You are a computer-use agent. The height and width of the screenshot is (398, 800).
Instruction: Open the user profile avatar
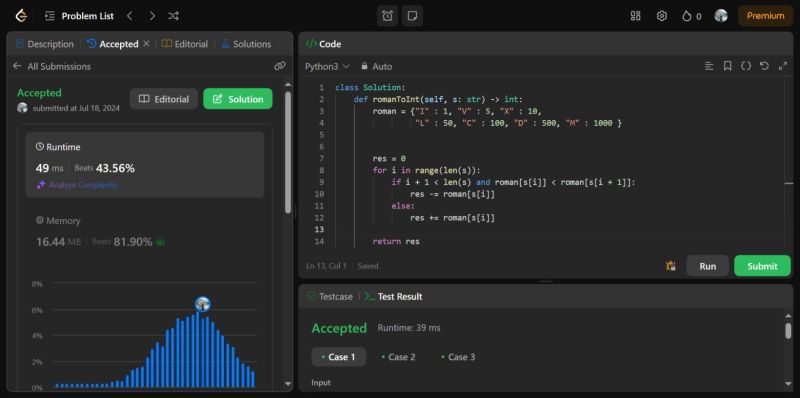tap(721, 16)
